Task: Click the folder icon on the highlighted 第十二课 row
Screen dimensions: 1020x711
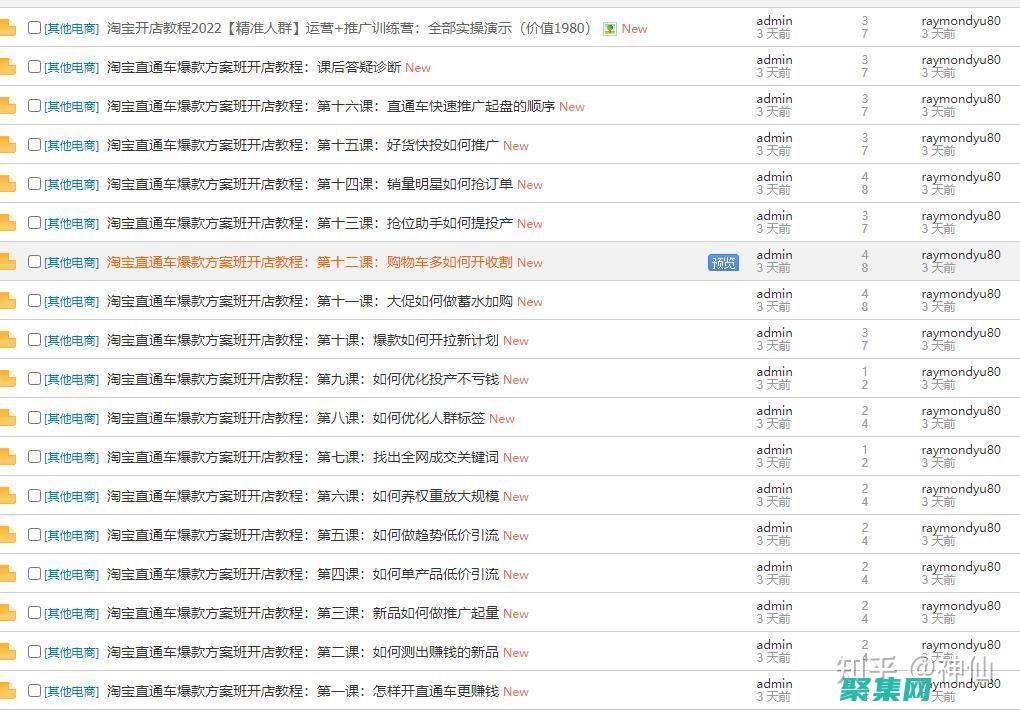Action: (9, 262)
